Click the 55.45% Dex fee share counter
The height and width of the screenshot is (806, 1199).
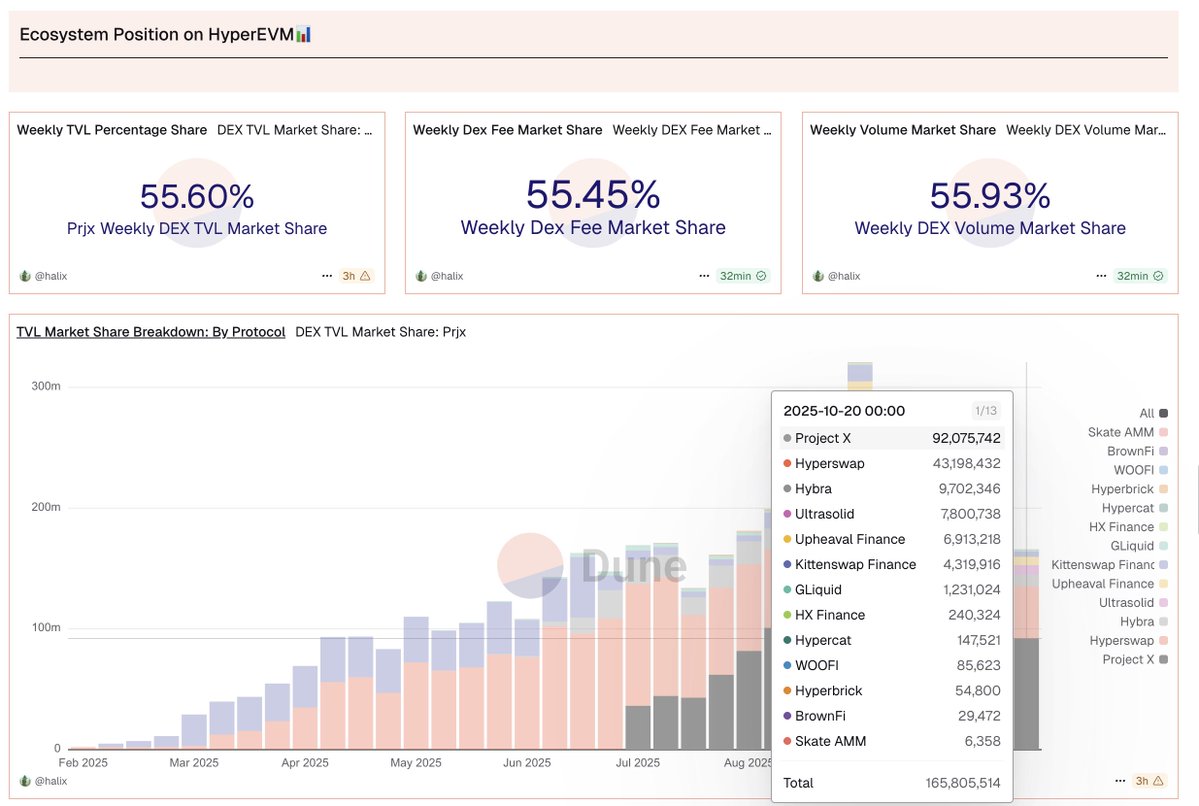pos(593,195)
